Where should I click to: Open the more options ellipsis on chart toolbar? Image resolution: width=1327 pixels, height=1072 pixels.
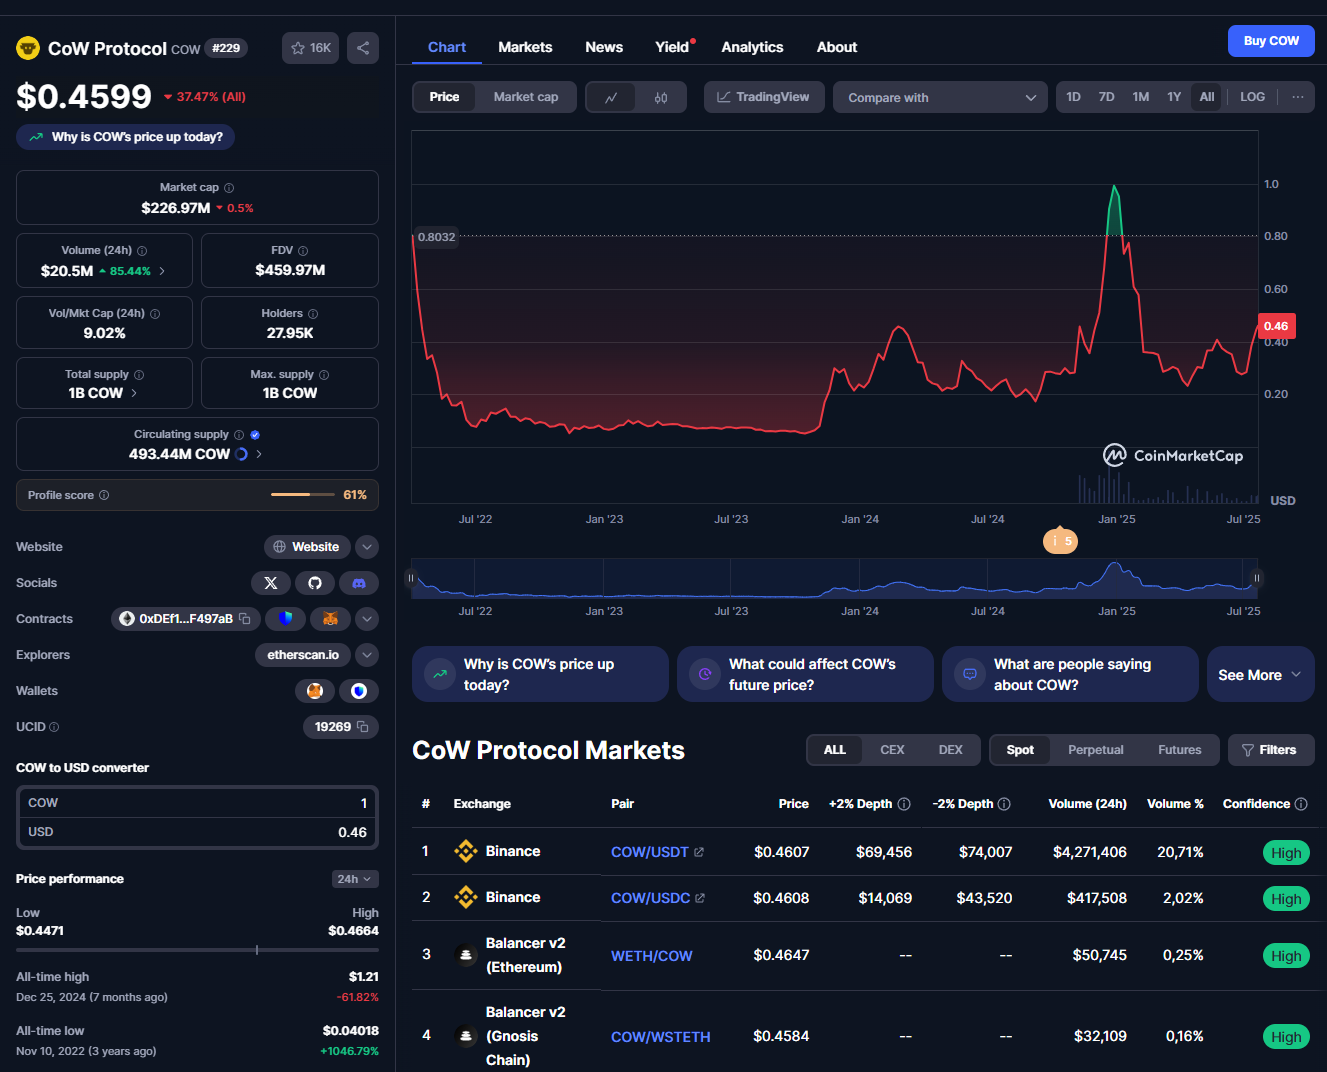click(1297, 97)
